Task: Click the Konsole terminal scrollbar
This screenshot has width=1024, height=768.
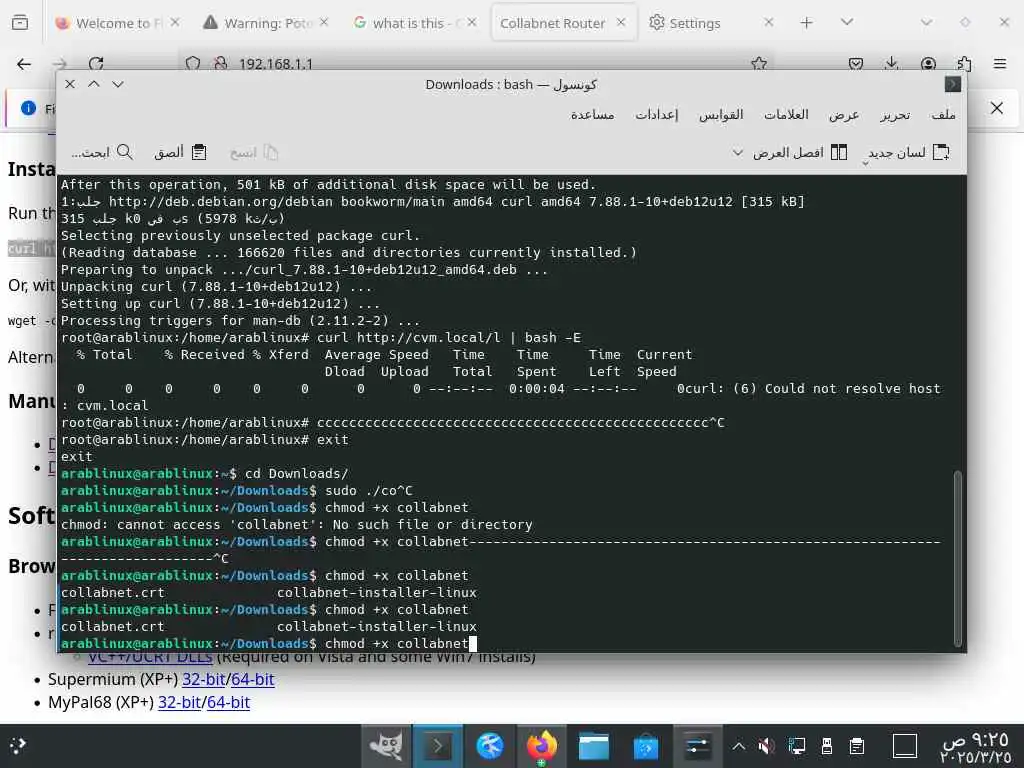Action: (958, 558)
